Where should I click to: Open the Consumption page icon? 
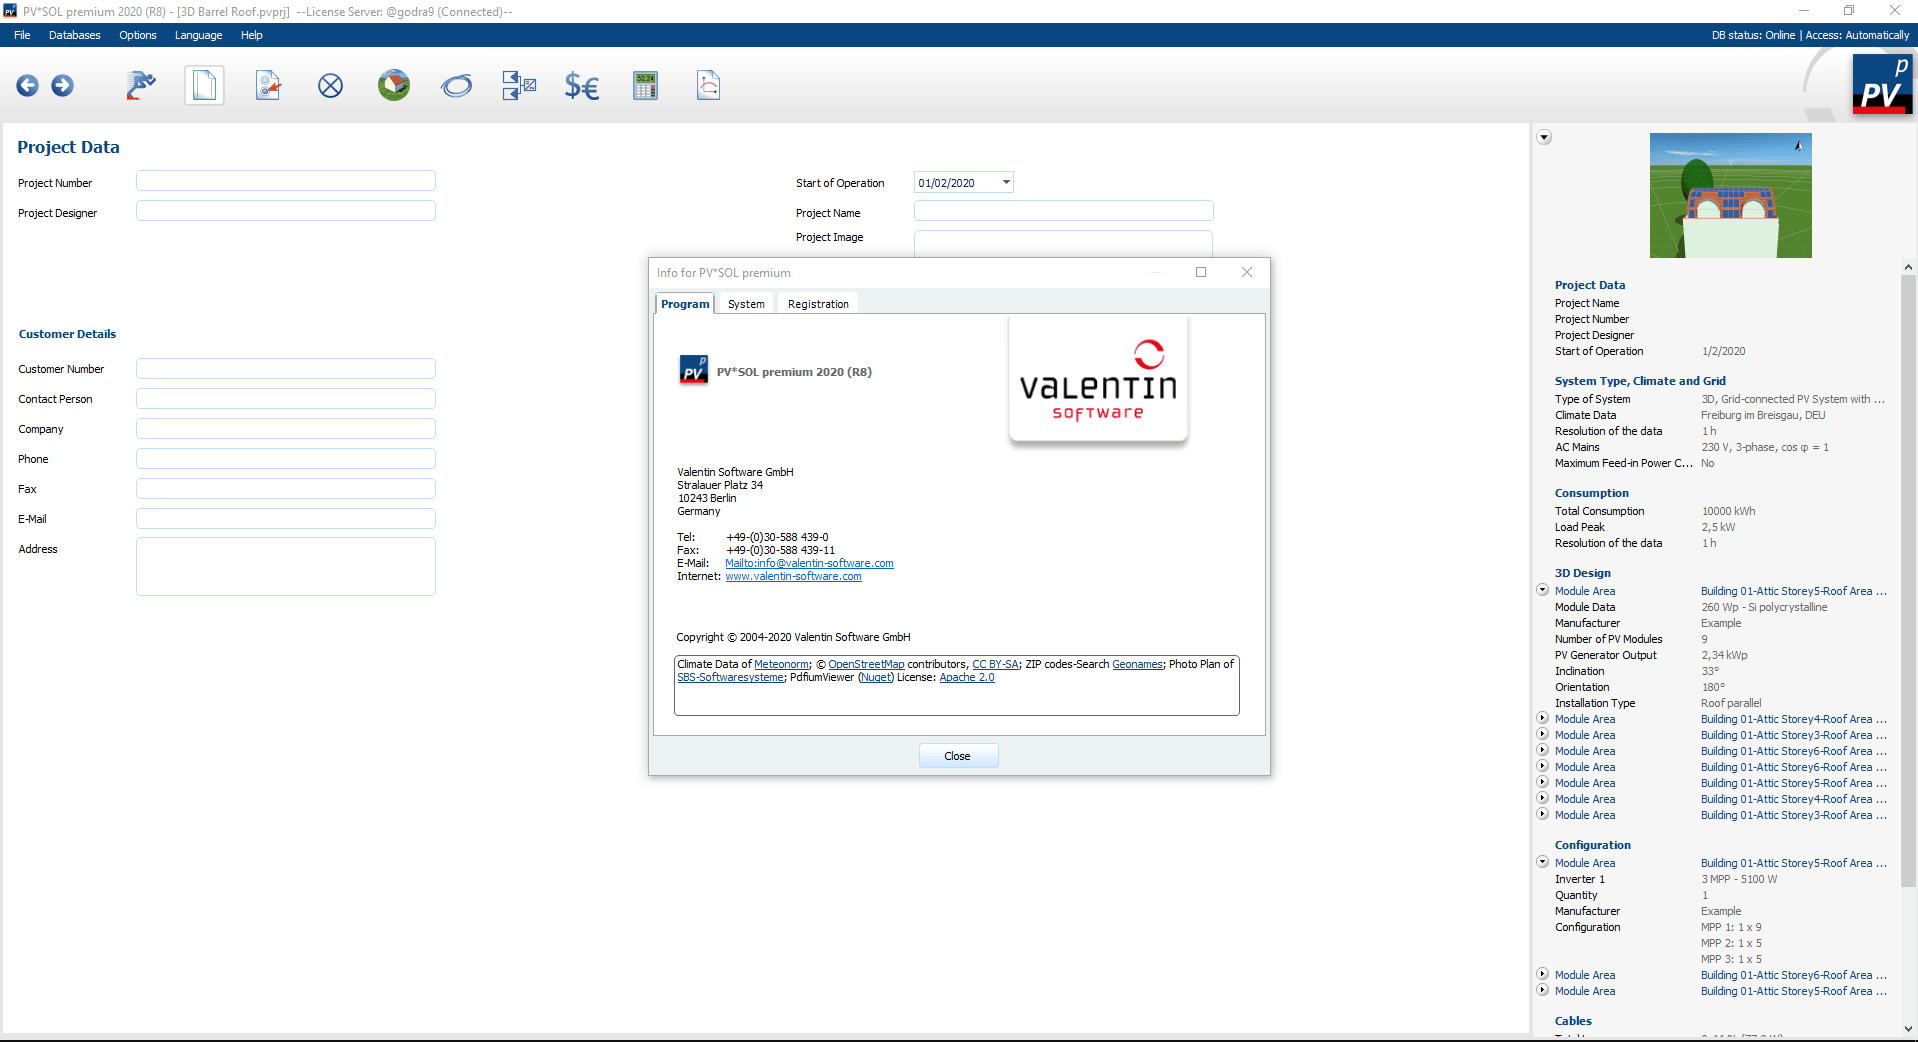tap(331, 86)
